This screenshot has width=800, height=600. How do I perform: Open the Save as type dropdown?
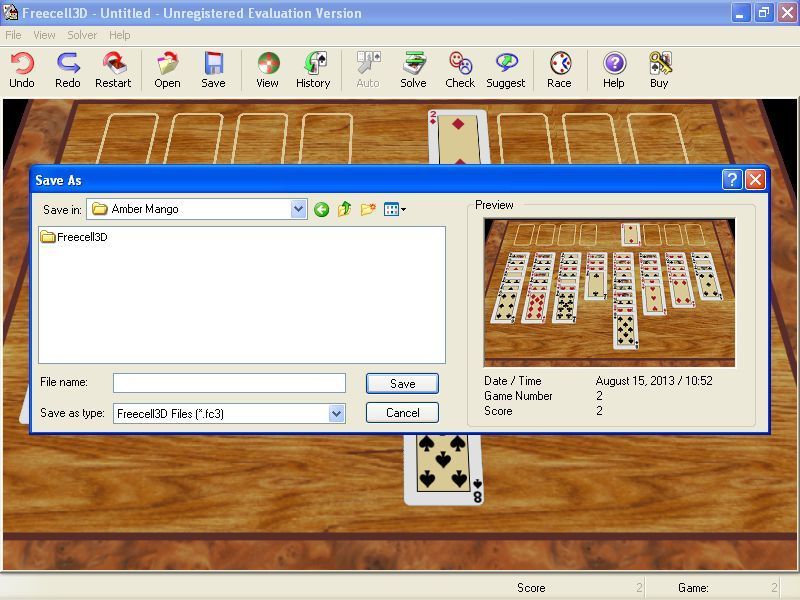tap(336, 413)
